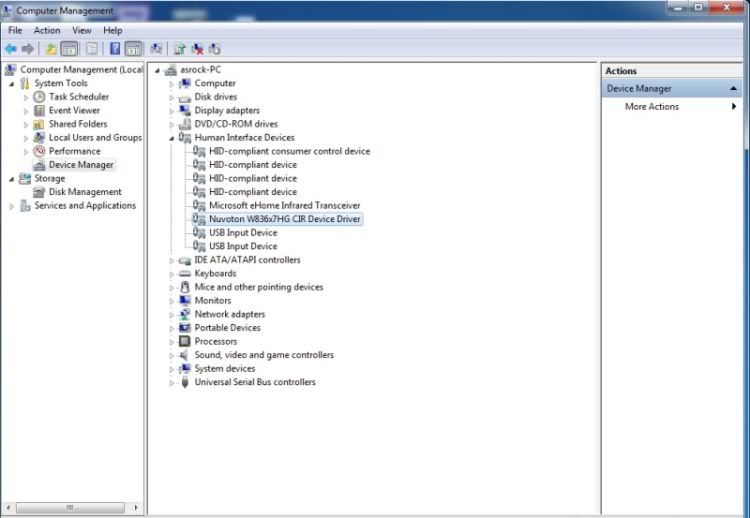Click the Up One Level folder icon

(x=51, y=49)
